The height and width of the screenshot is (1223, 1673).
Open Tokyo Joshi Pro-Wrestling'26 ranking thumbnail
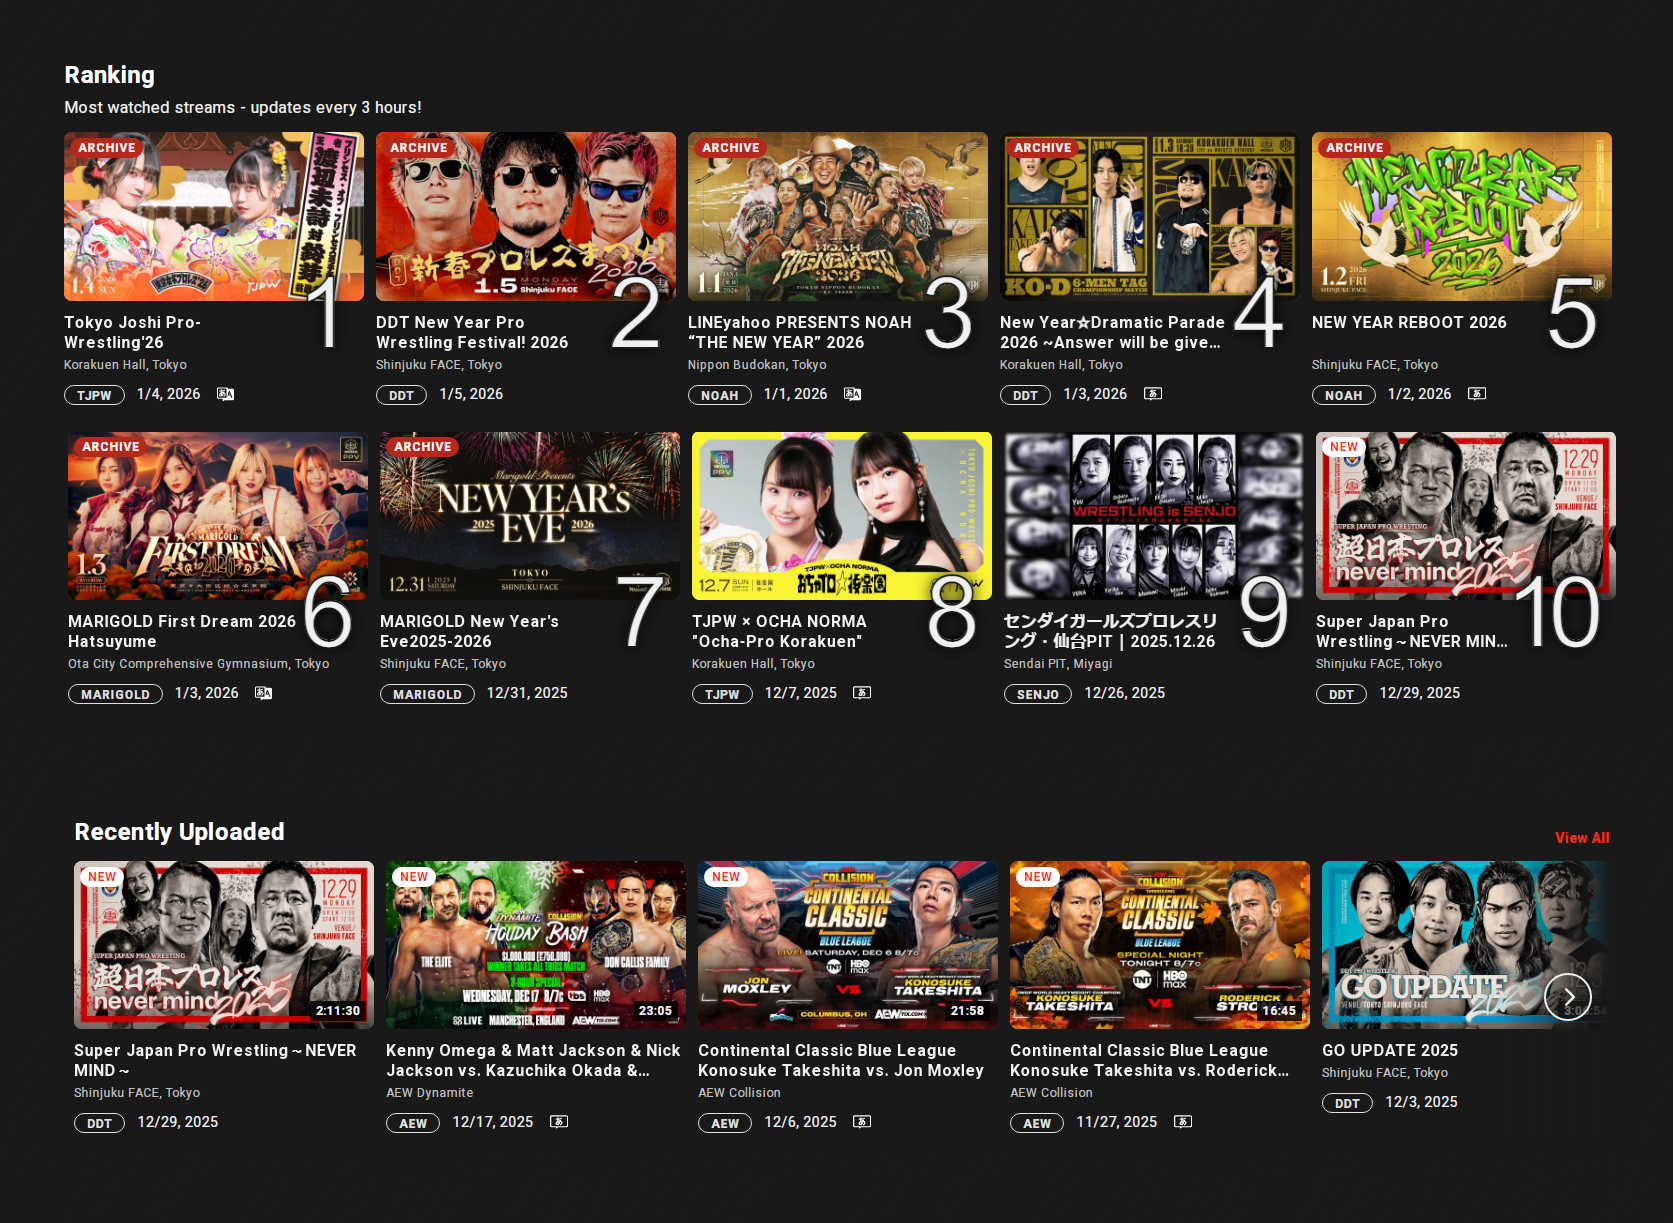point(214,216)
